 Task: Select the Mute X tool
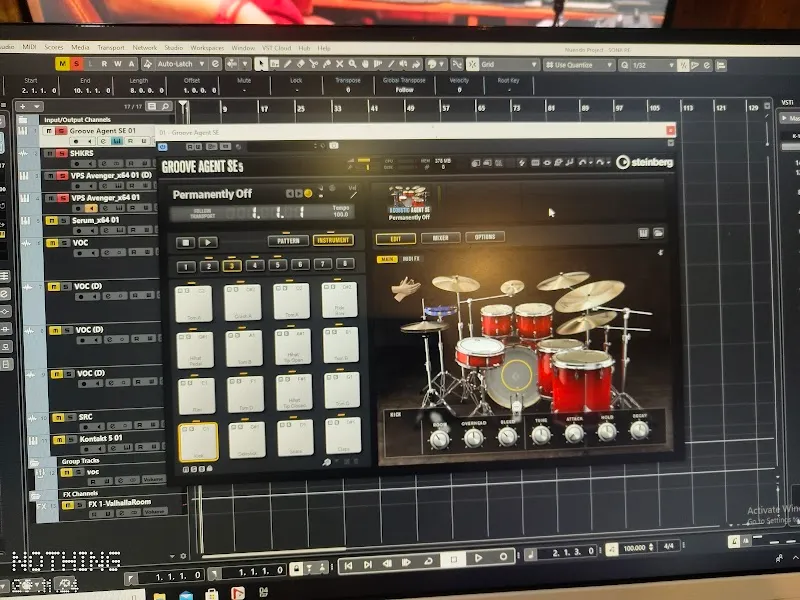pos(339,64)
